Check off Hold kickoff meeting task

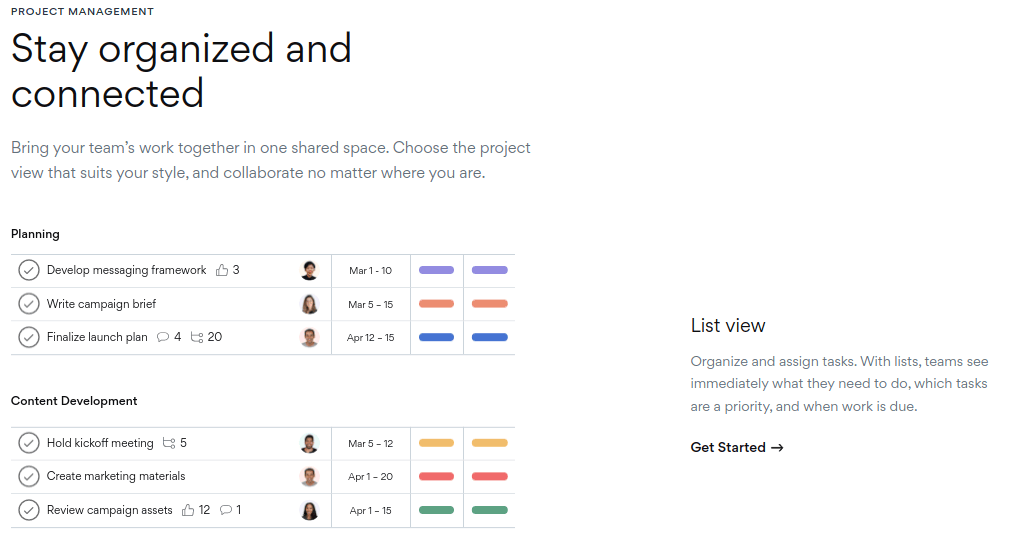tap(29, 443)
